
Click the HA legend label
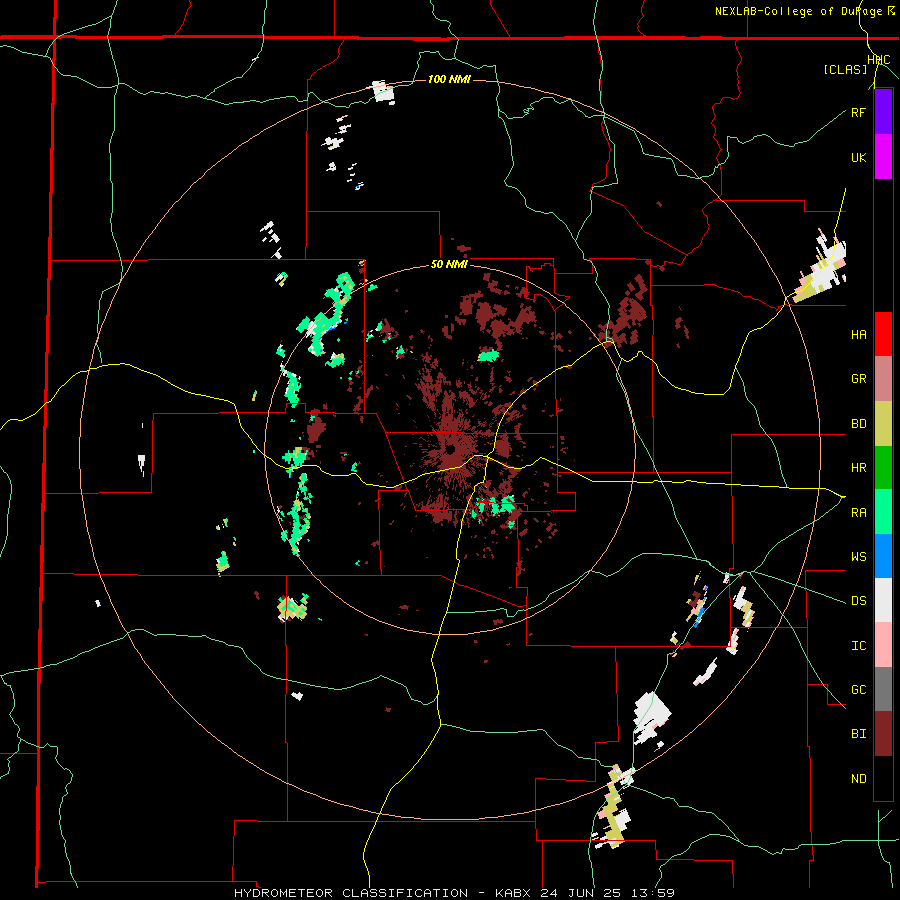pyautogui.click(x=858, y=335)
